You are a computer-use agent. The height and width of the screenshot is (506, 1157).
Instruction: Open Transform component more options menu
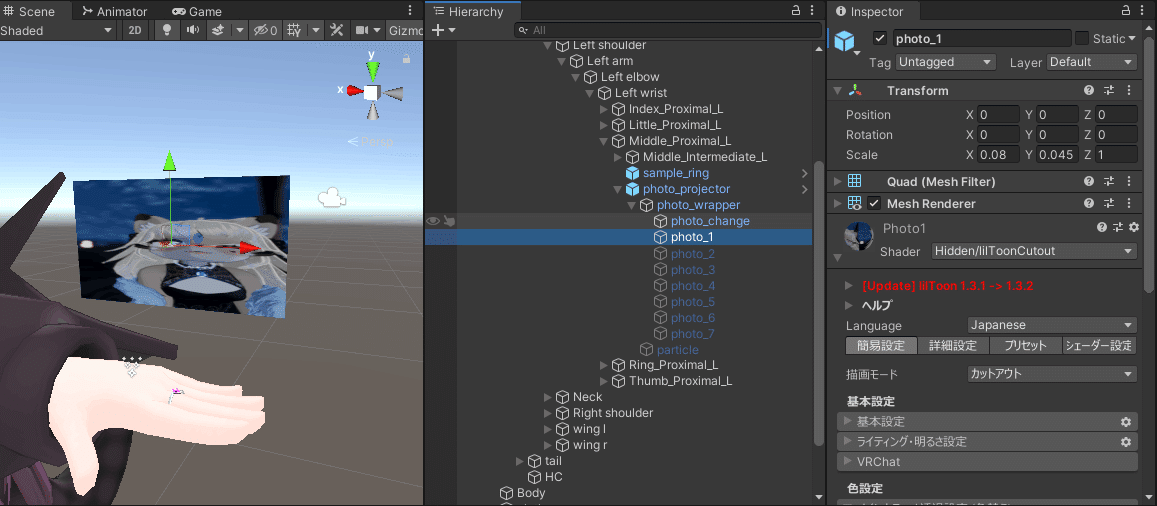(1128, 90)
